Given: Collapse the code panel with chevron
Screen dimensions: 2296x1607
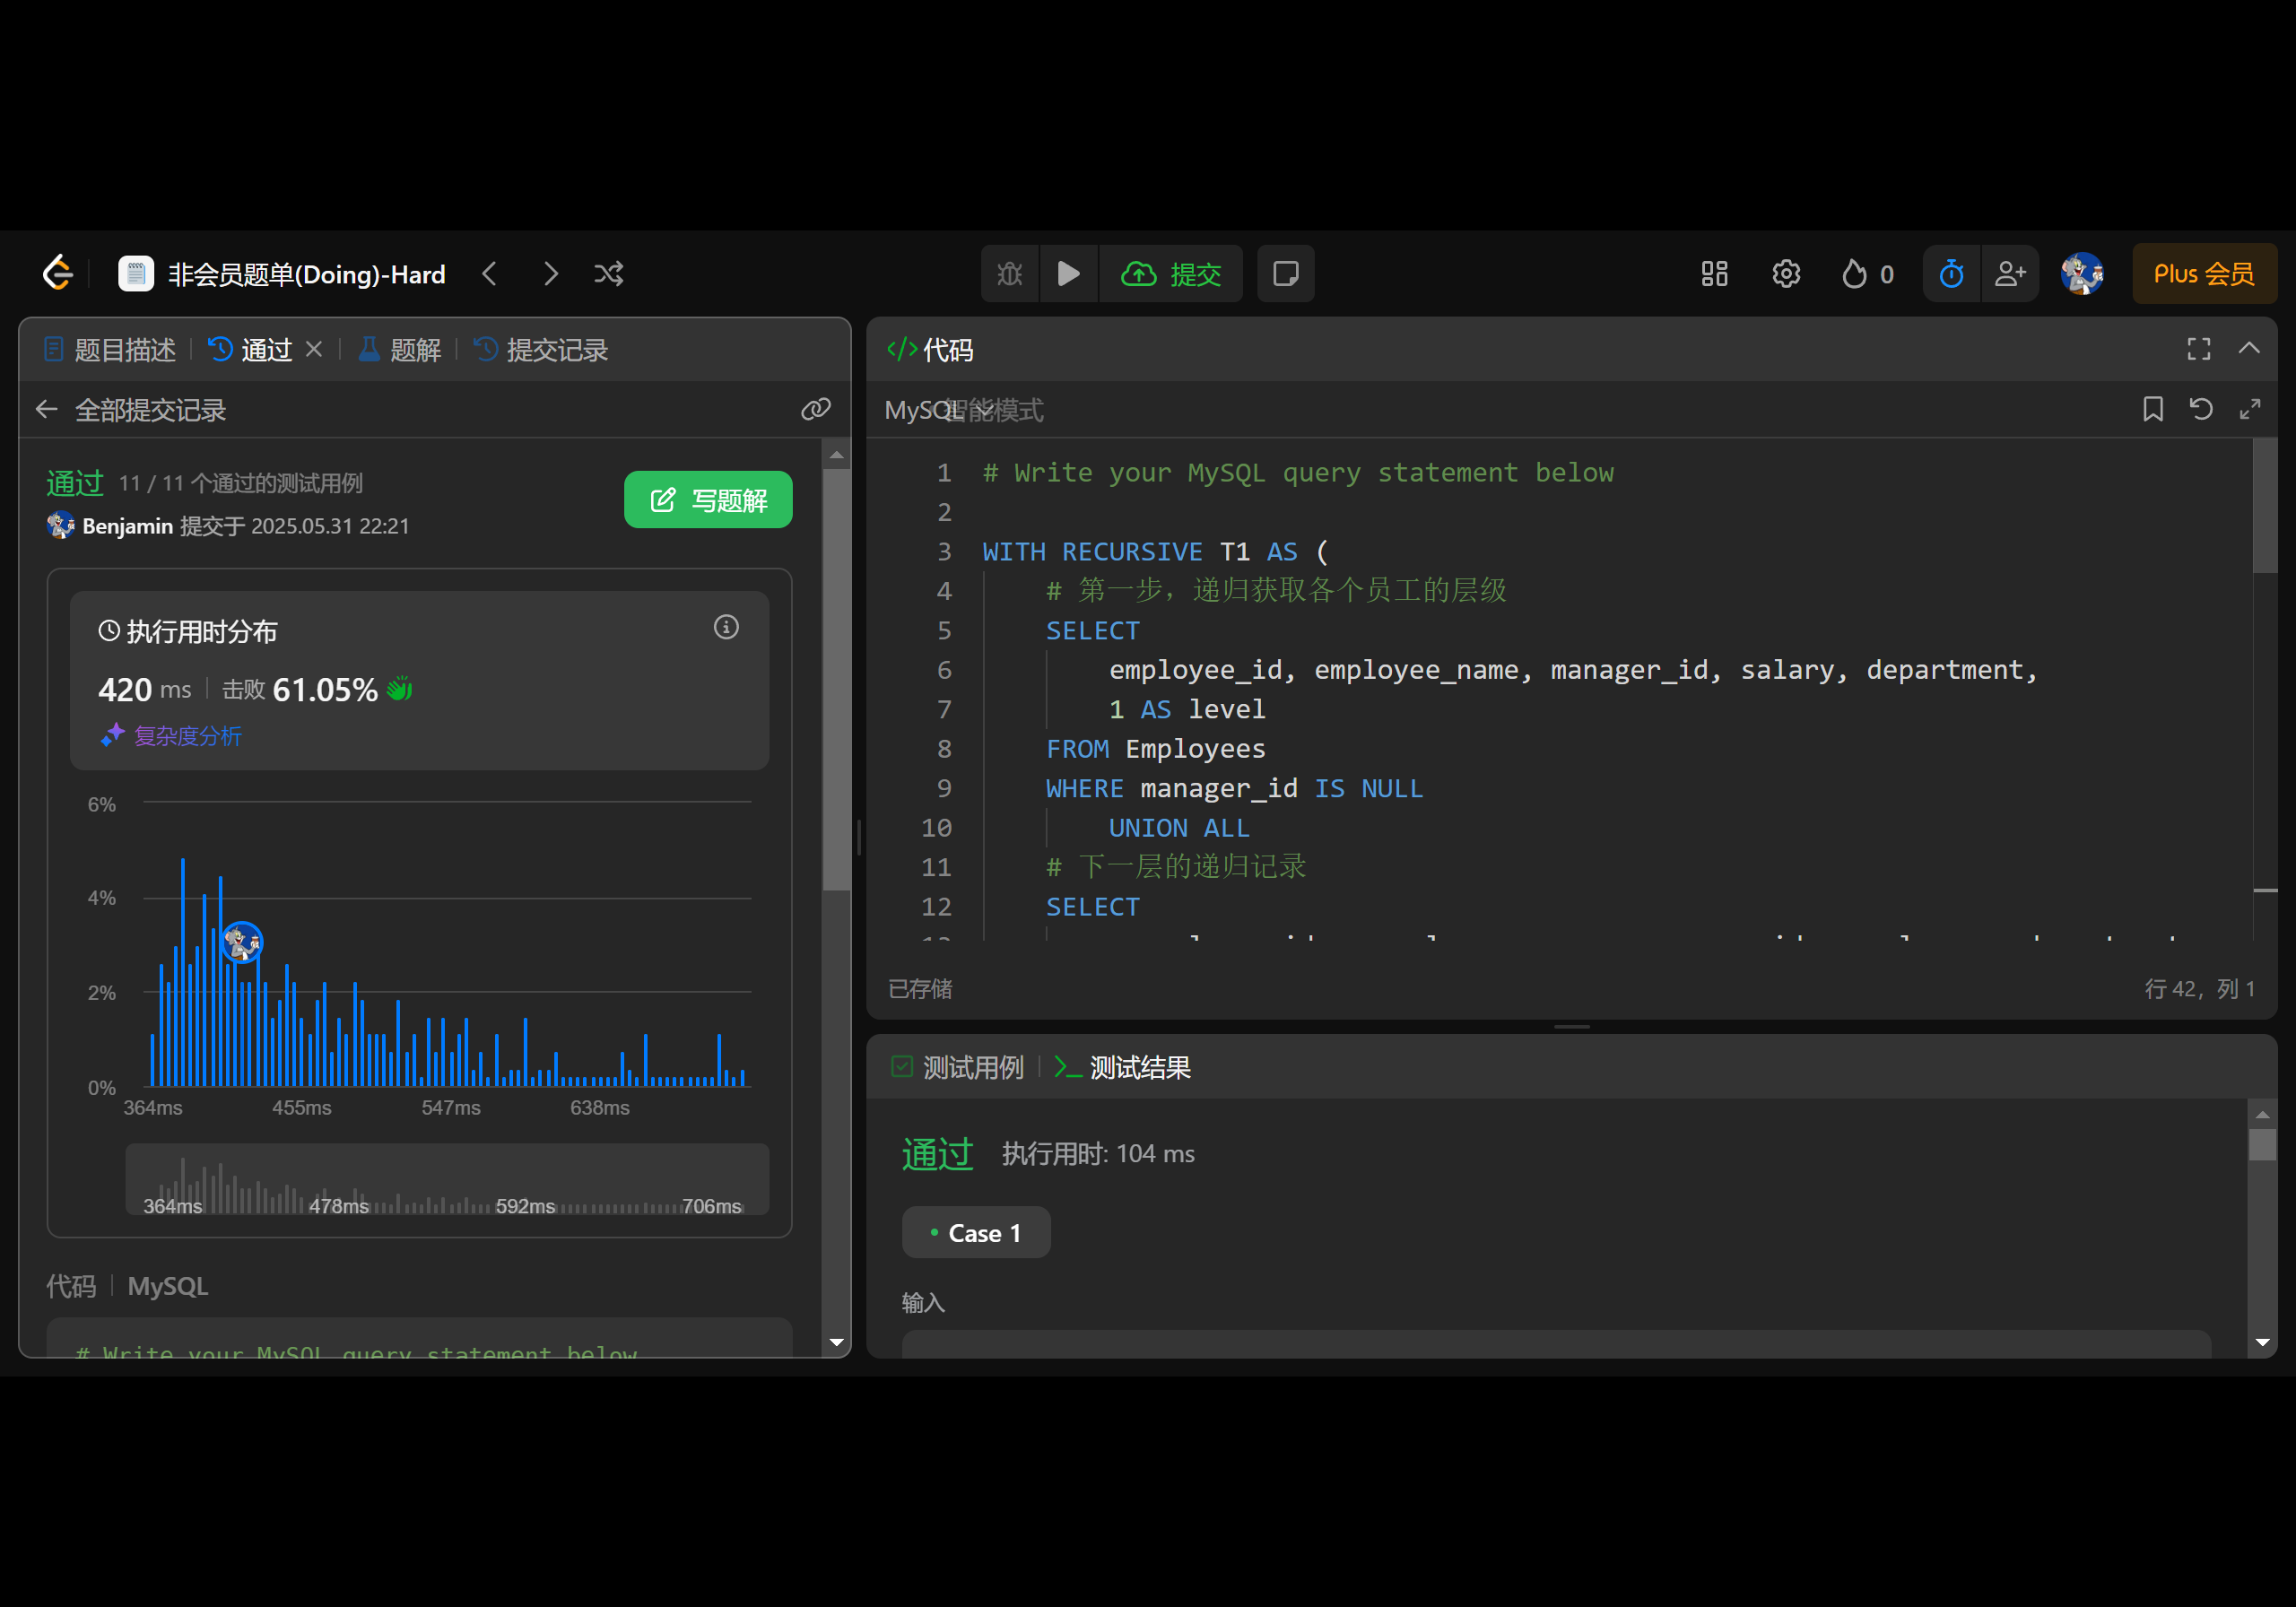Looking at the screenshot, I should coord(2249,349).
